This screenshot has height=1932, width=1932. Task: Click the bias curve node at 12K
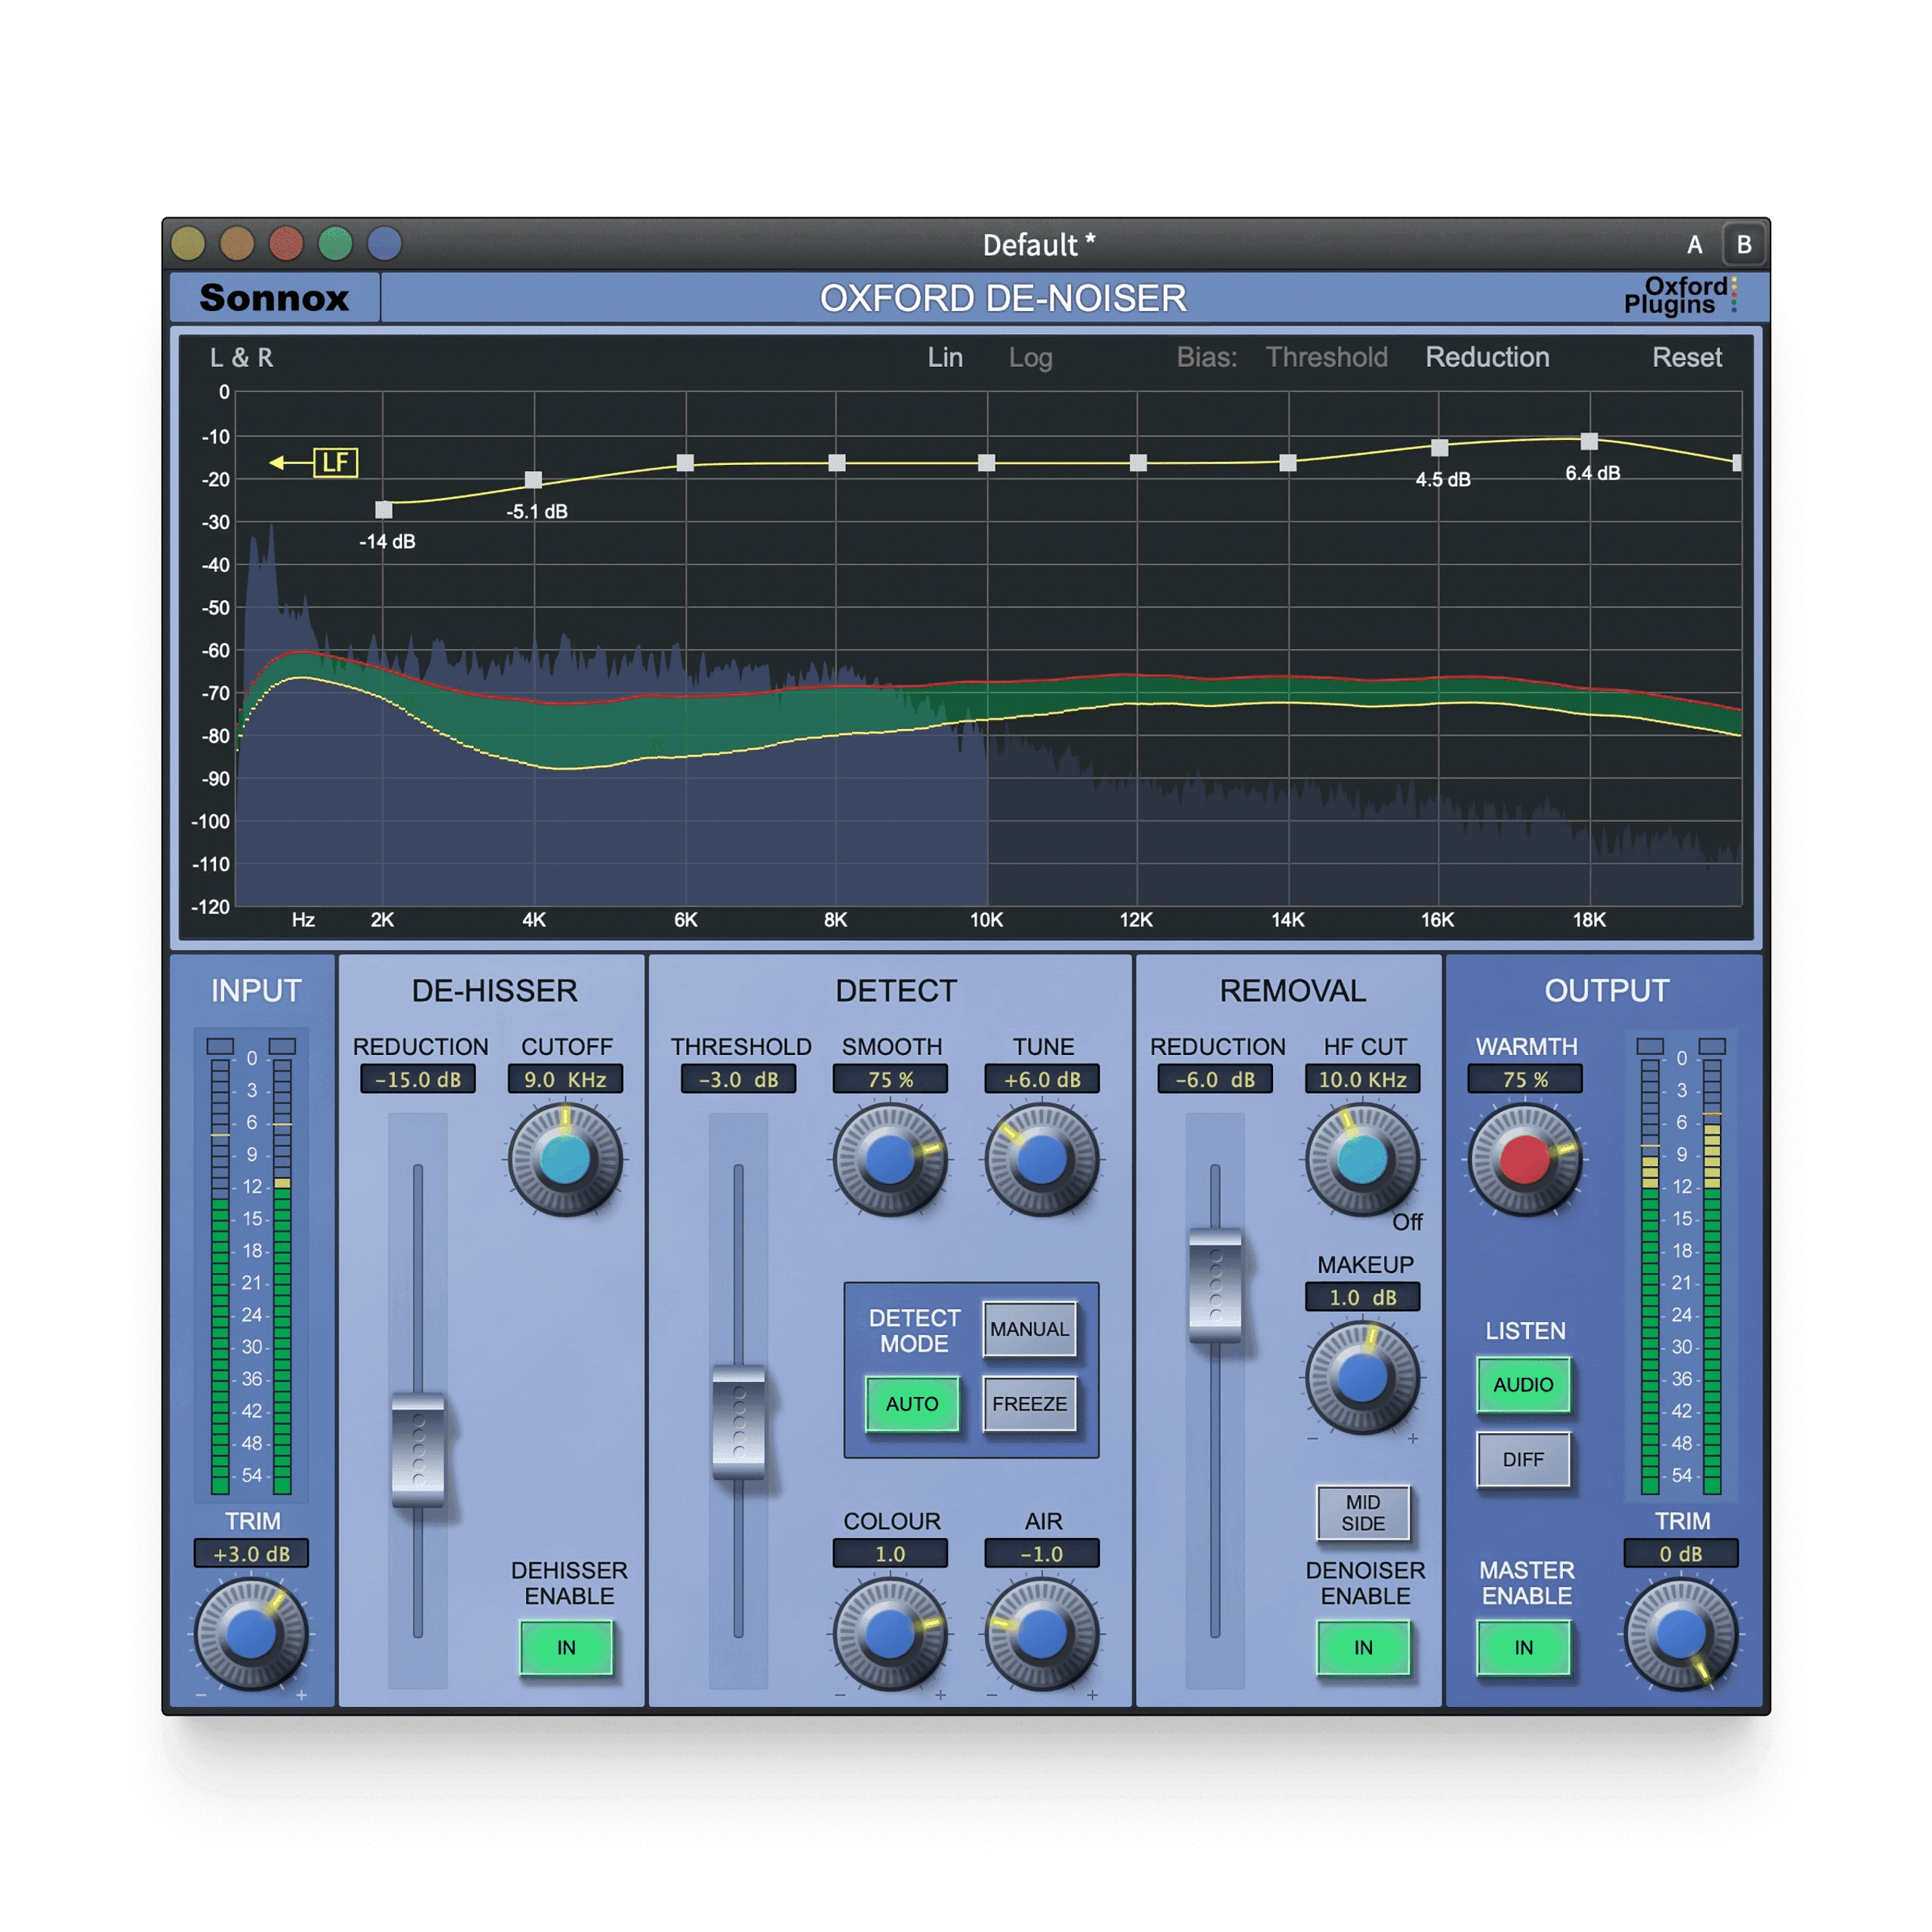1138,463
